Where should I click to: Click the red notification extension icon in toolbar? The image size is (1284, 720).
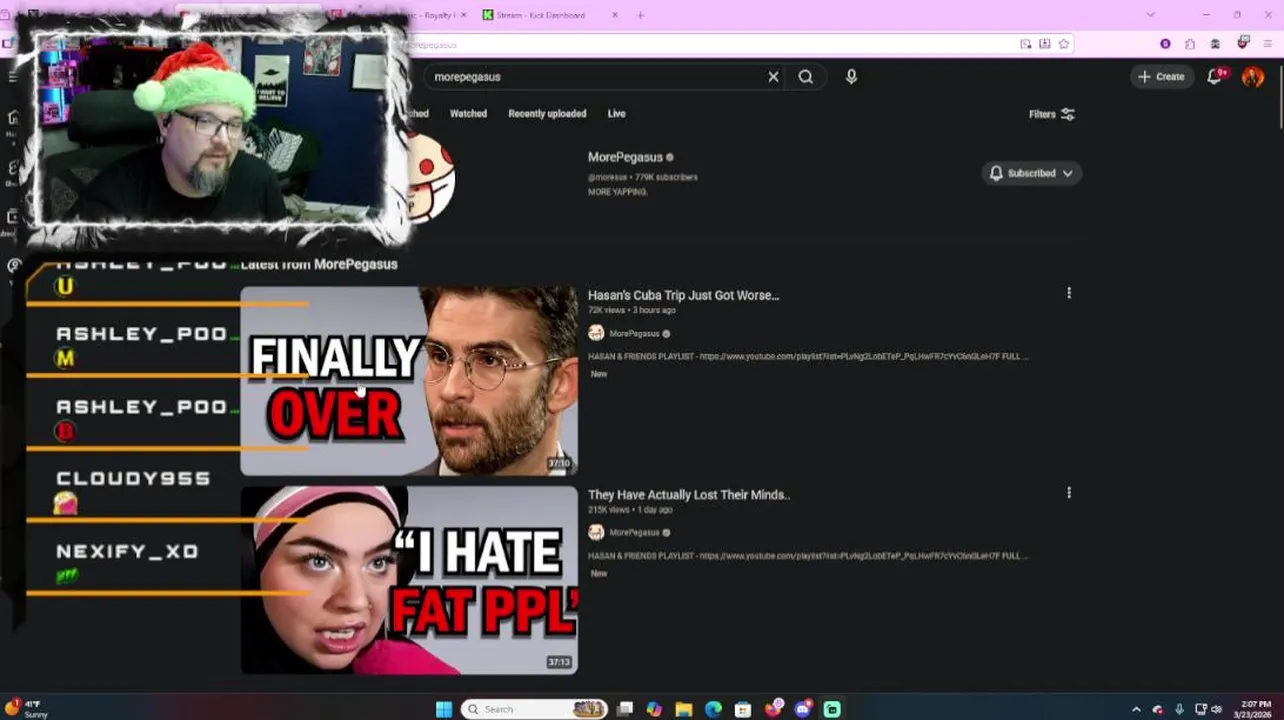[x=1243, y=43]
